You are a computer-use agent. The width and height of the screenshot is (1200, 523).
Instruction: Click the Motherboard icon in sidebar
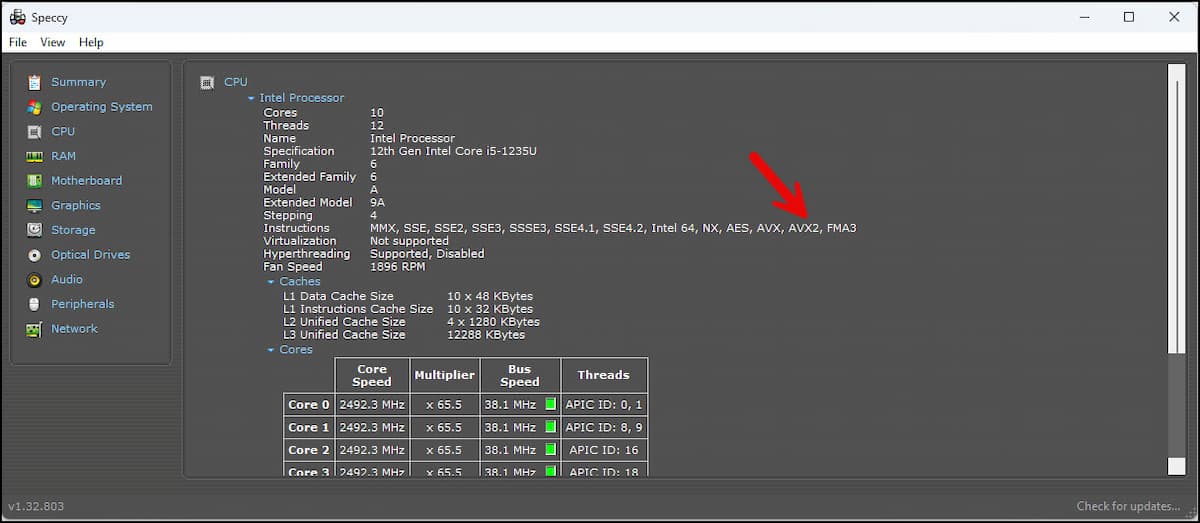click(34, 181)
